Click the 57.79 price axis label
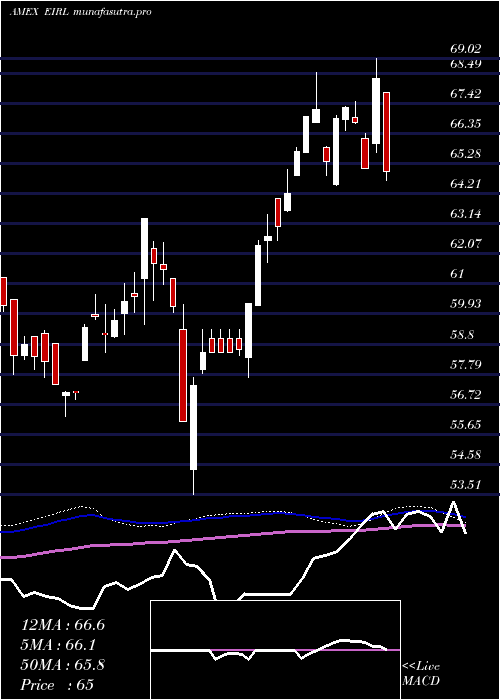The image size is (500, 700). (466, 365)
